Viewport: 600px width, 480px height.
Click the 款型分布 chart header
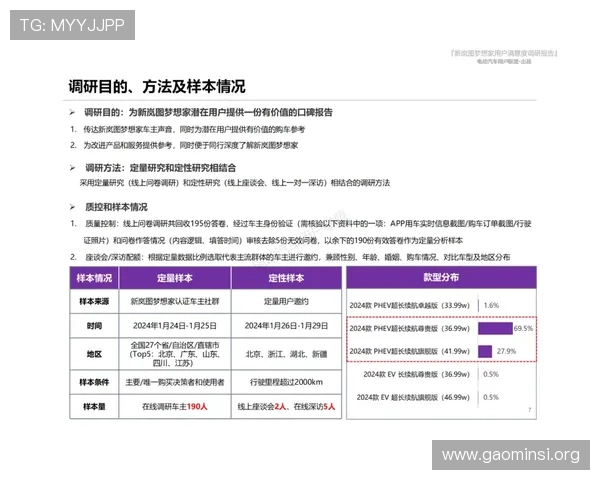(x=441, y=277)
